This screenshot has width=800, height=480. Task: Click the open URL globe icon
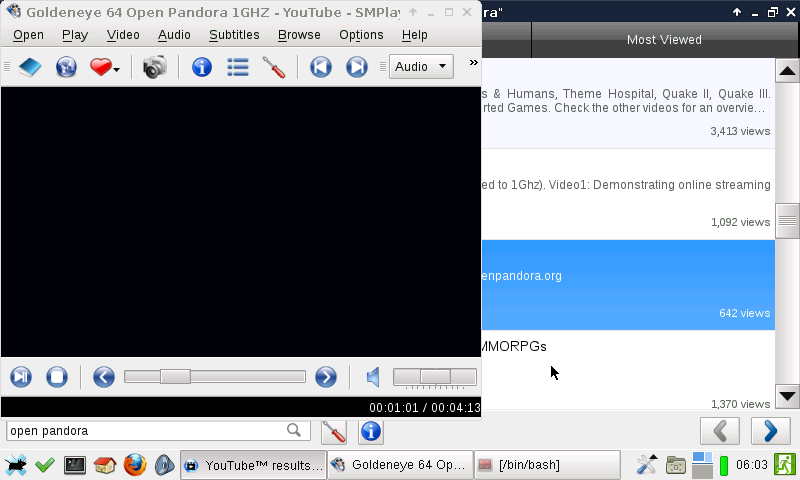66,67
